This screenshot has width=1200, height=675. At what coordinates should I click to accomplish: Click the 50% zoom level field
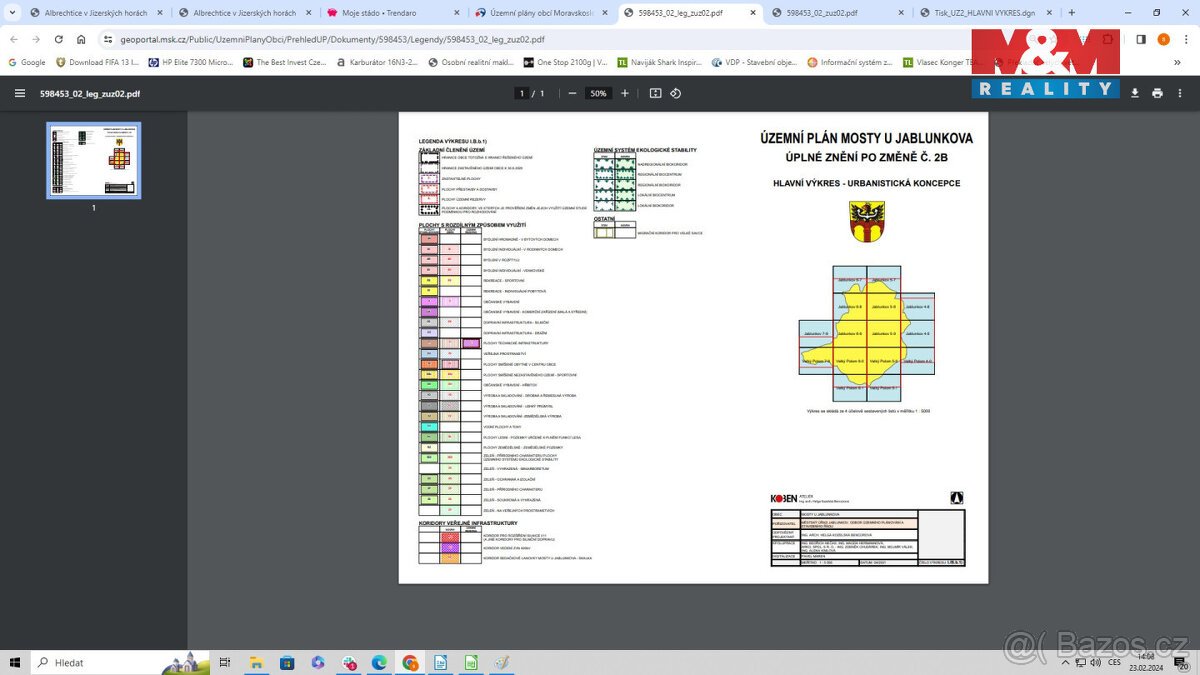pos(598,93)
